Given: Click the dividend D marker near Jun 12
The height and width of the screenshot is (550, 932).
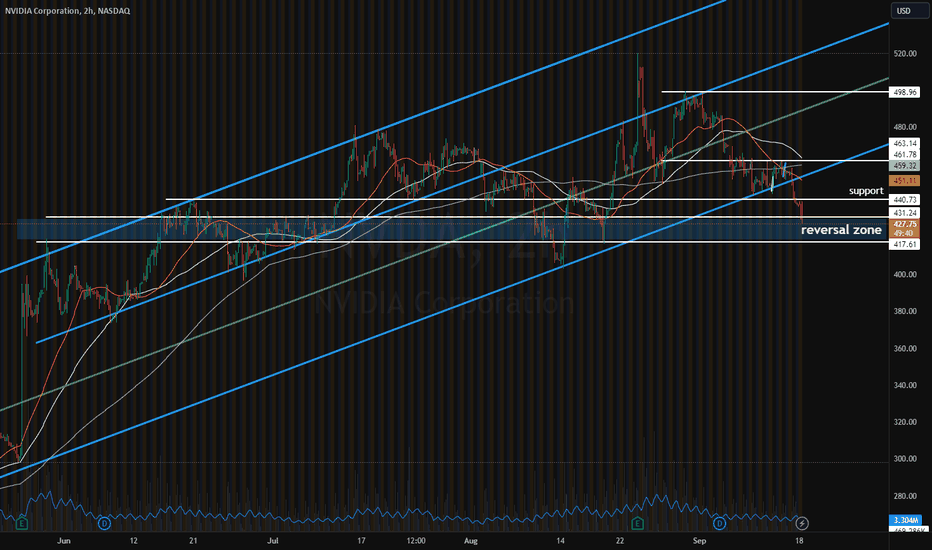Looking at the screenshot, I should (104, 523).
